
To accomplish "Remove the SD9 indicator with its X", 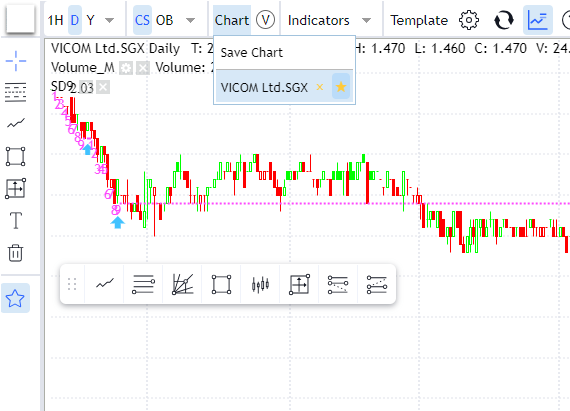I will coord(103,87).
